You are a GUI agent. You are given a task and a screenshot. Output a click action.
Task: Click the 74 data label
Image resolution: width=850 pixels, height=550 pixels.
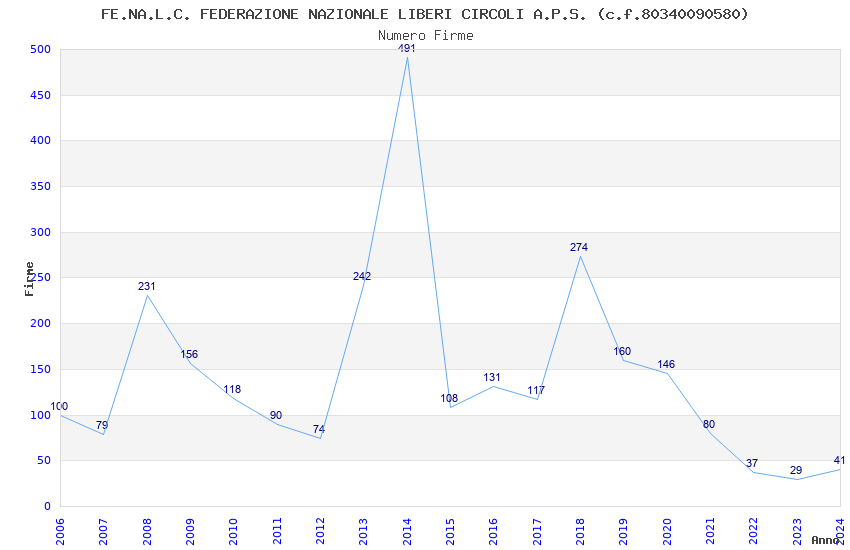(x=319, y=429)
